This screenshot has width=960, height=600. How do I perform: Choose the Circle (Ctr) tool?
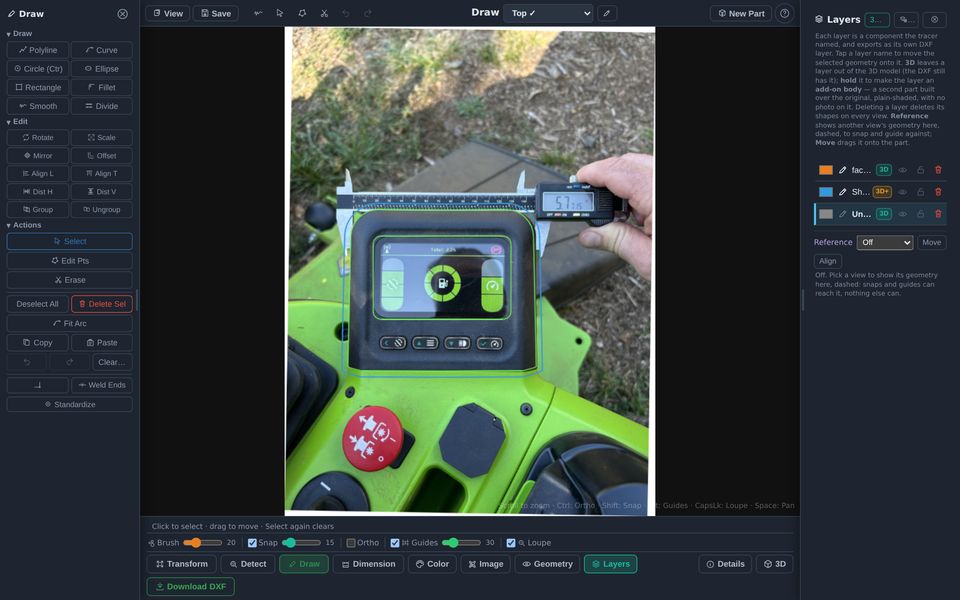point(38,69)
